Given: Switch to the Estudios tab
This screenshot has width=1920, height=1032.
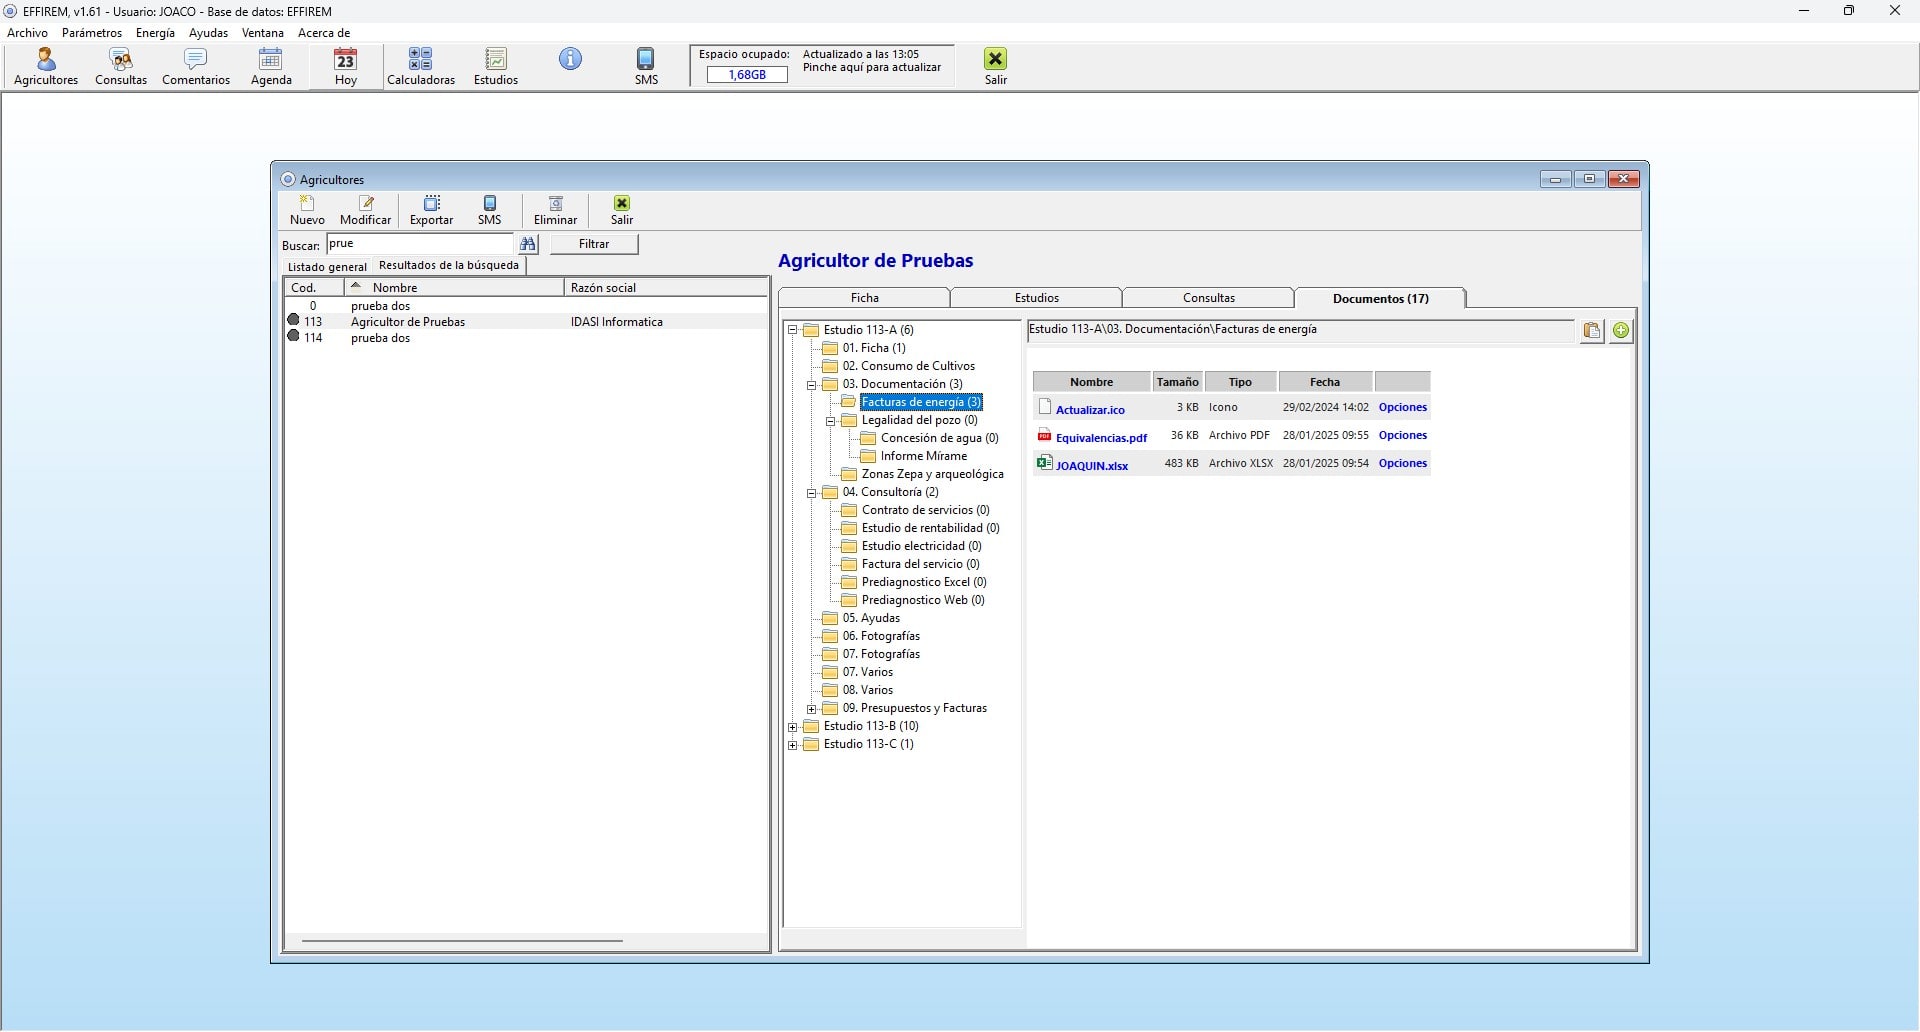Looking at the screenshot, I should click(1036, 298).
